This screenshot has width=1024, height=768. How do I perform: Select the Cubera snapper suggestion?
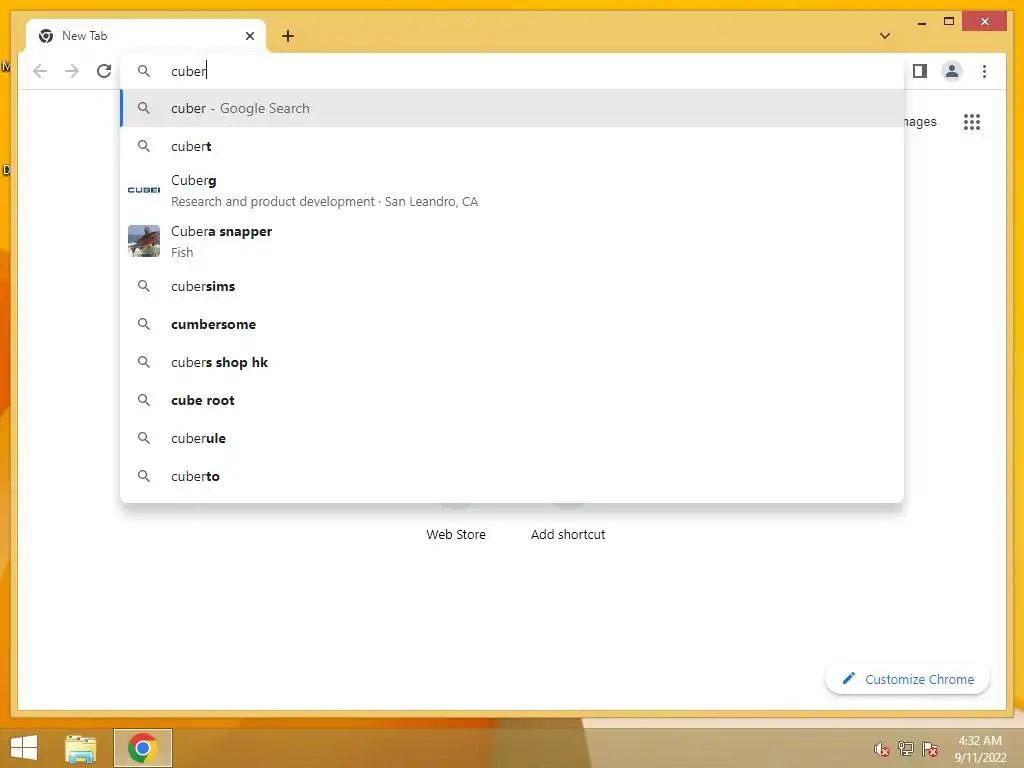tap(512, 241)
